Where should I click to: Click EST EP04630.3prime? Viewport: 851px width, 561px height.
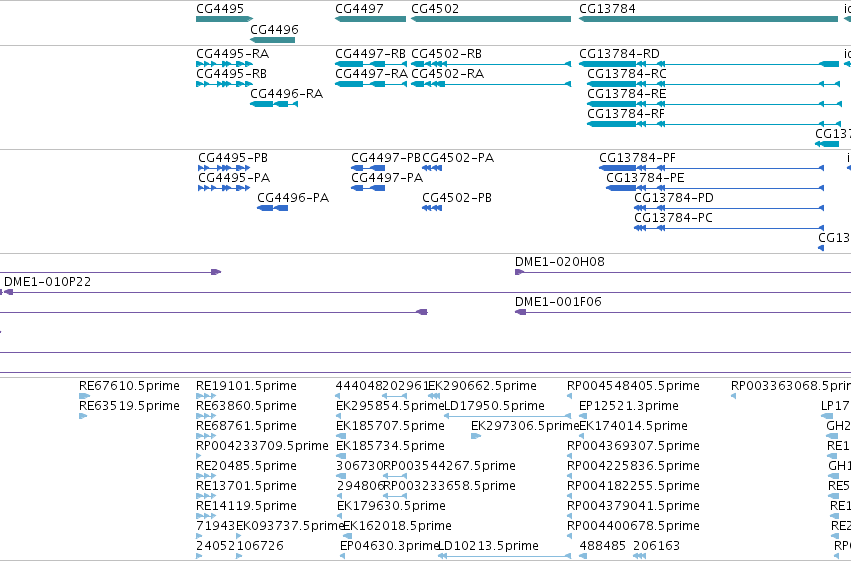(x=342, y=556)
